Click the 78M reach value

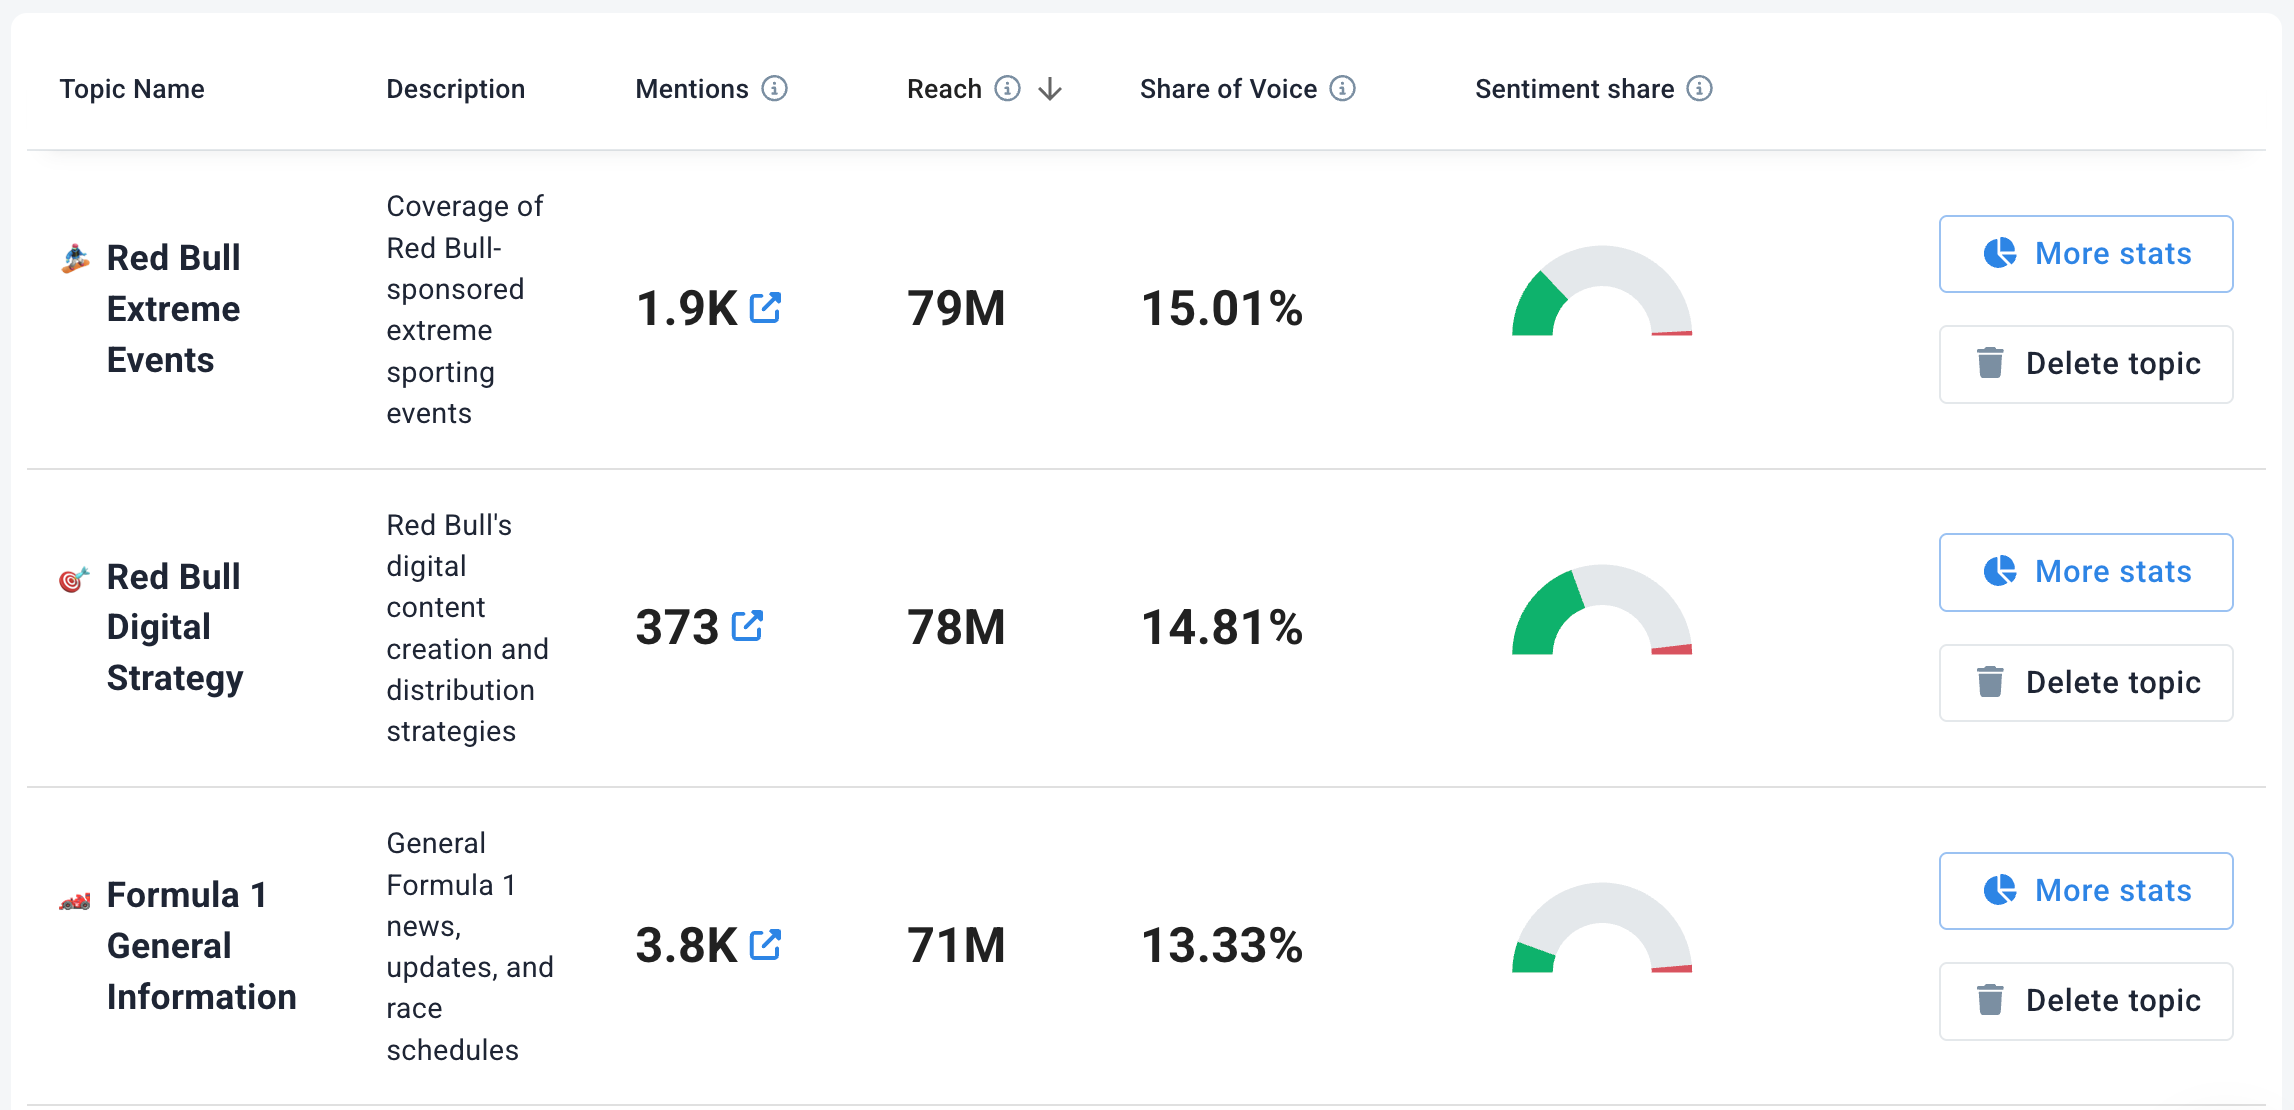pyautogui.click(x=956, y=627)
